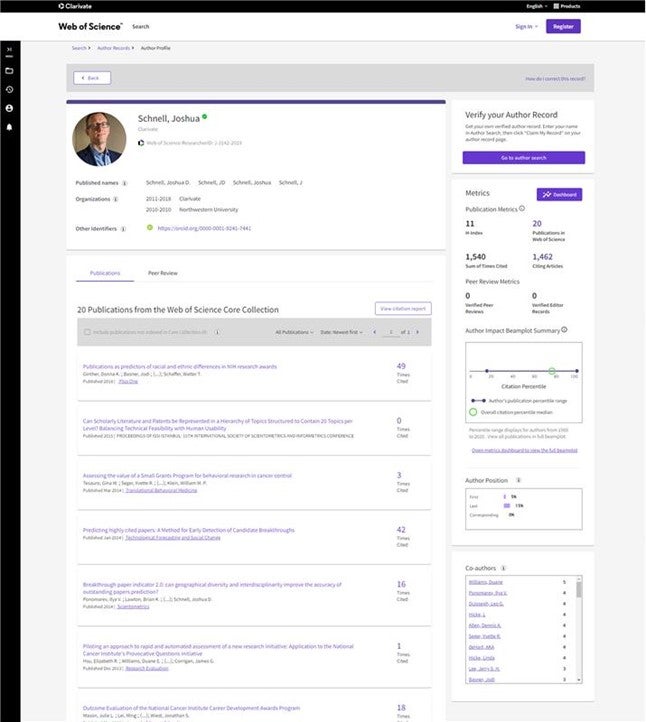Image resolution: width=646 pixels, height=722 pixels.
Task: Open the notifications bell icon in sidebar
Action: tap(9, 127)
